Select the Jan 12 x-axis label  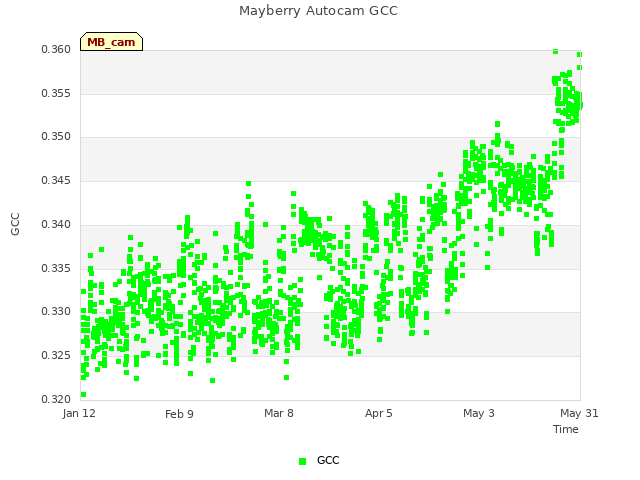(79, 413)
